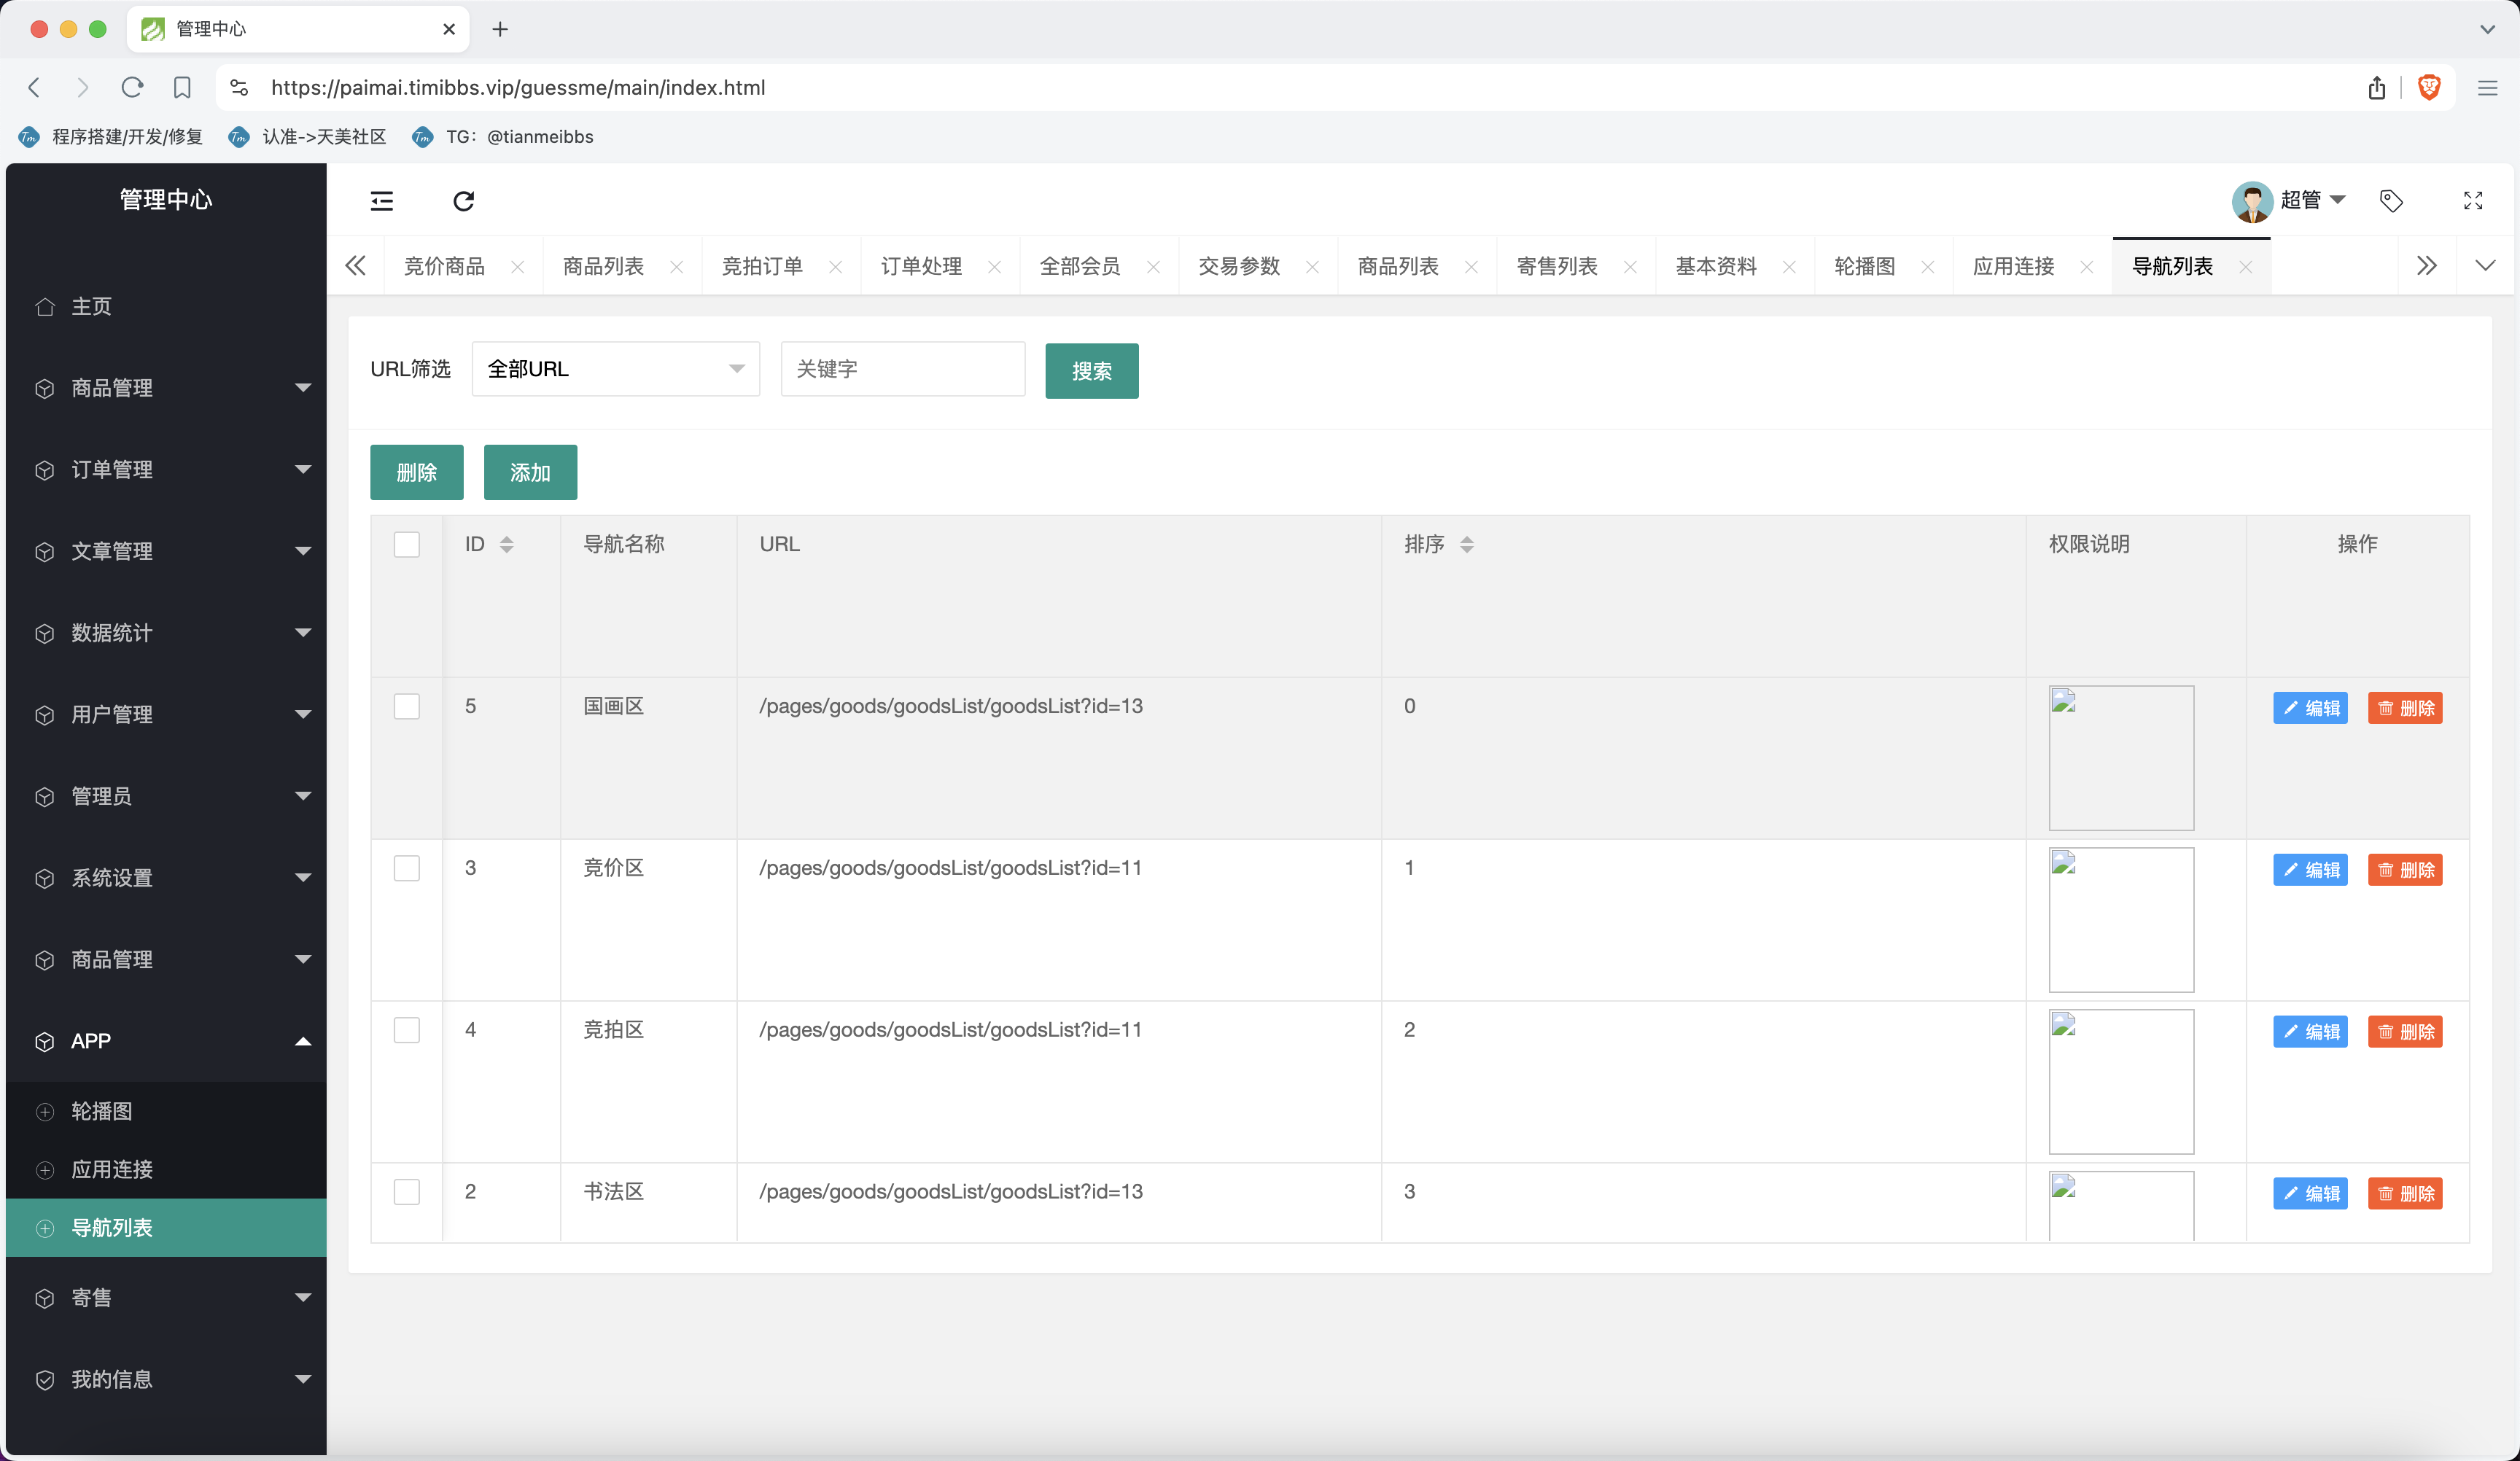
Task: Click the tag icon beside the user menu
Action: [x=2391, y=201]
